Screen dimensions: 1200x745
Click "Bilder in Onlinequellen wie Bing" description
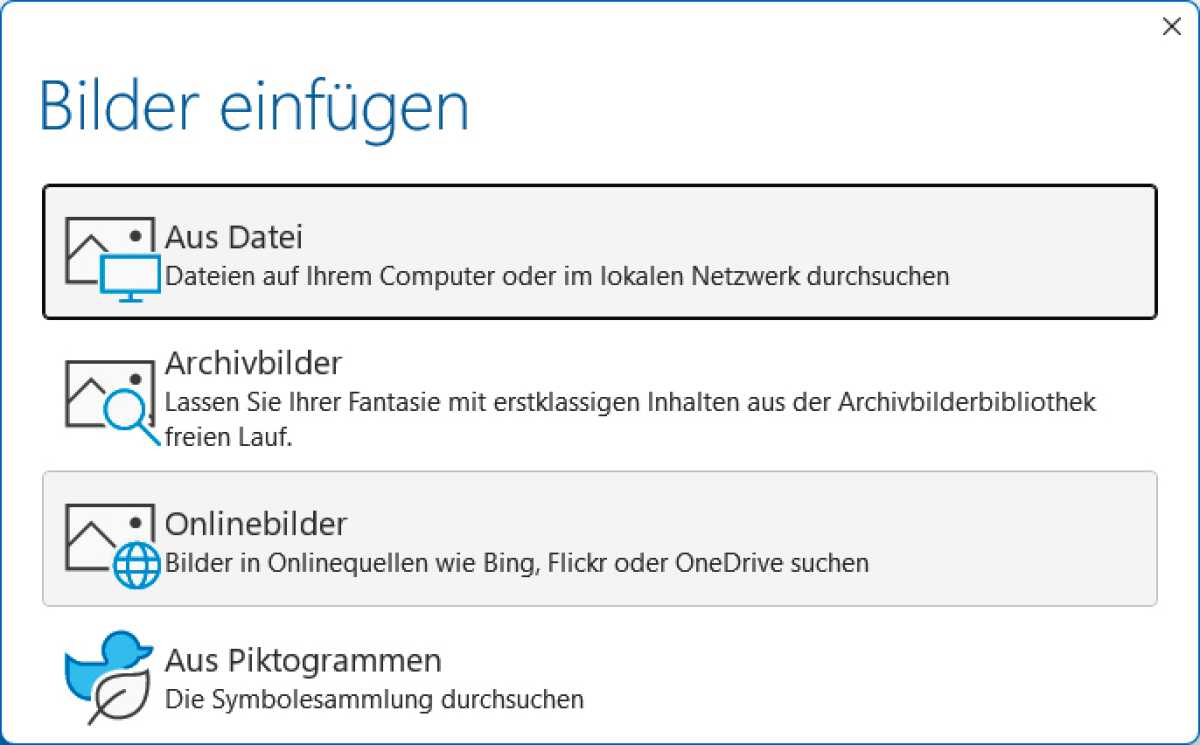point(516,563)
